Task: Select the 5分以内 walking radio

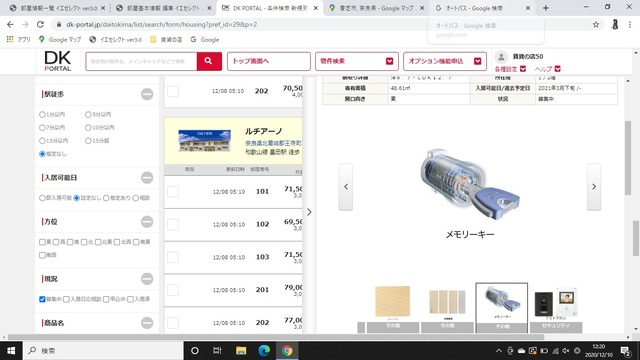Action: (88, 115)
